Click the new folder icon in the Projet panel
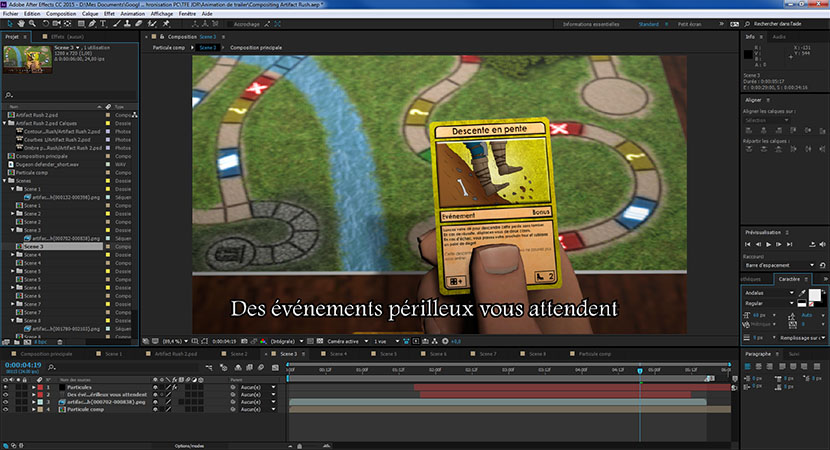 coord(17,342)
